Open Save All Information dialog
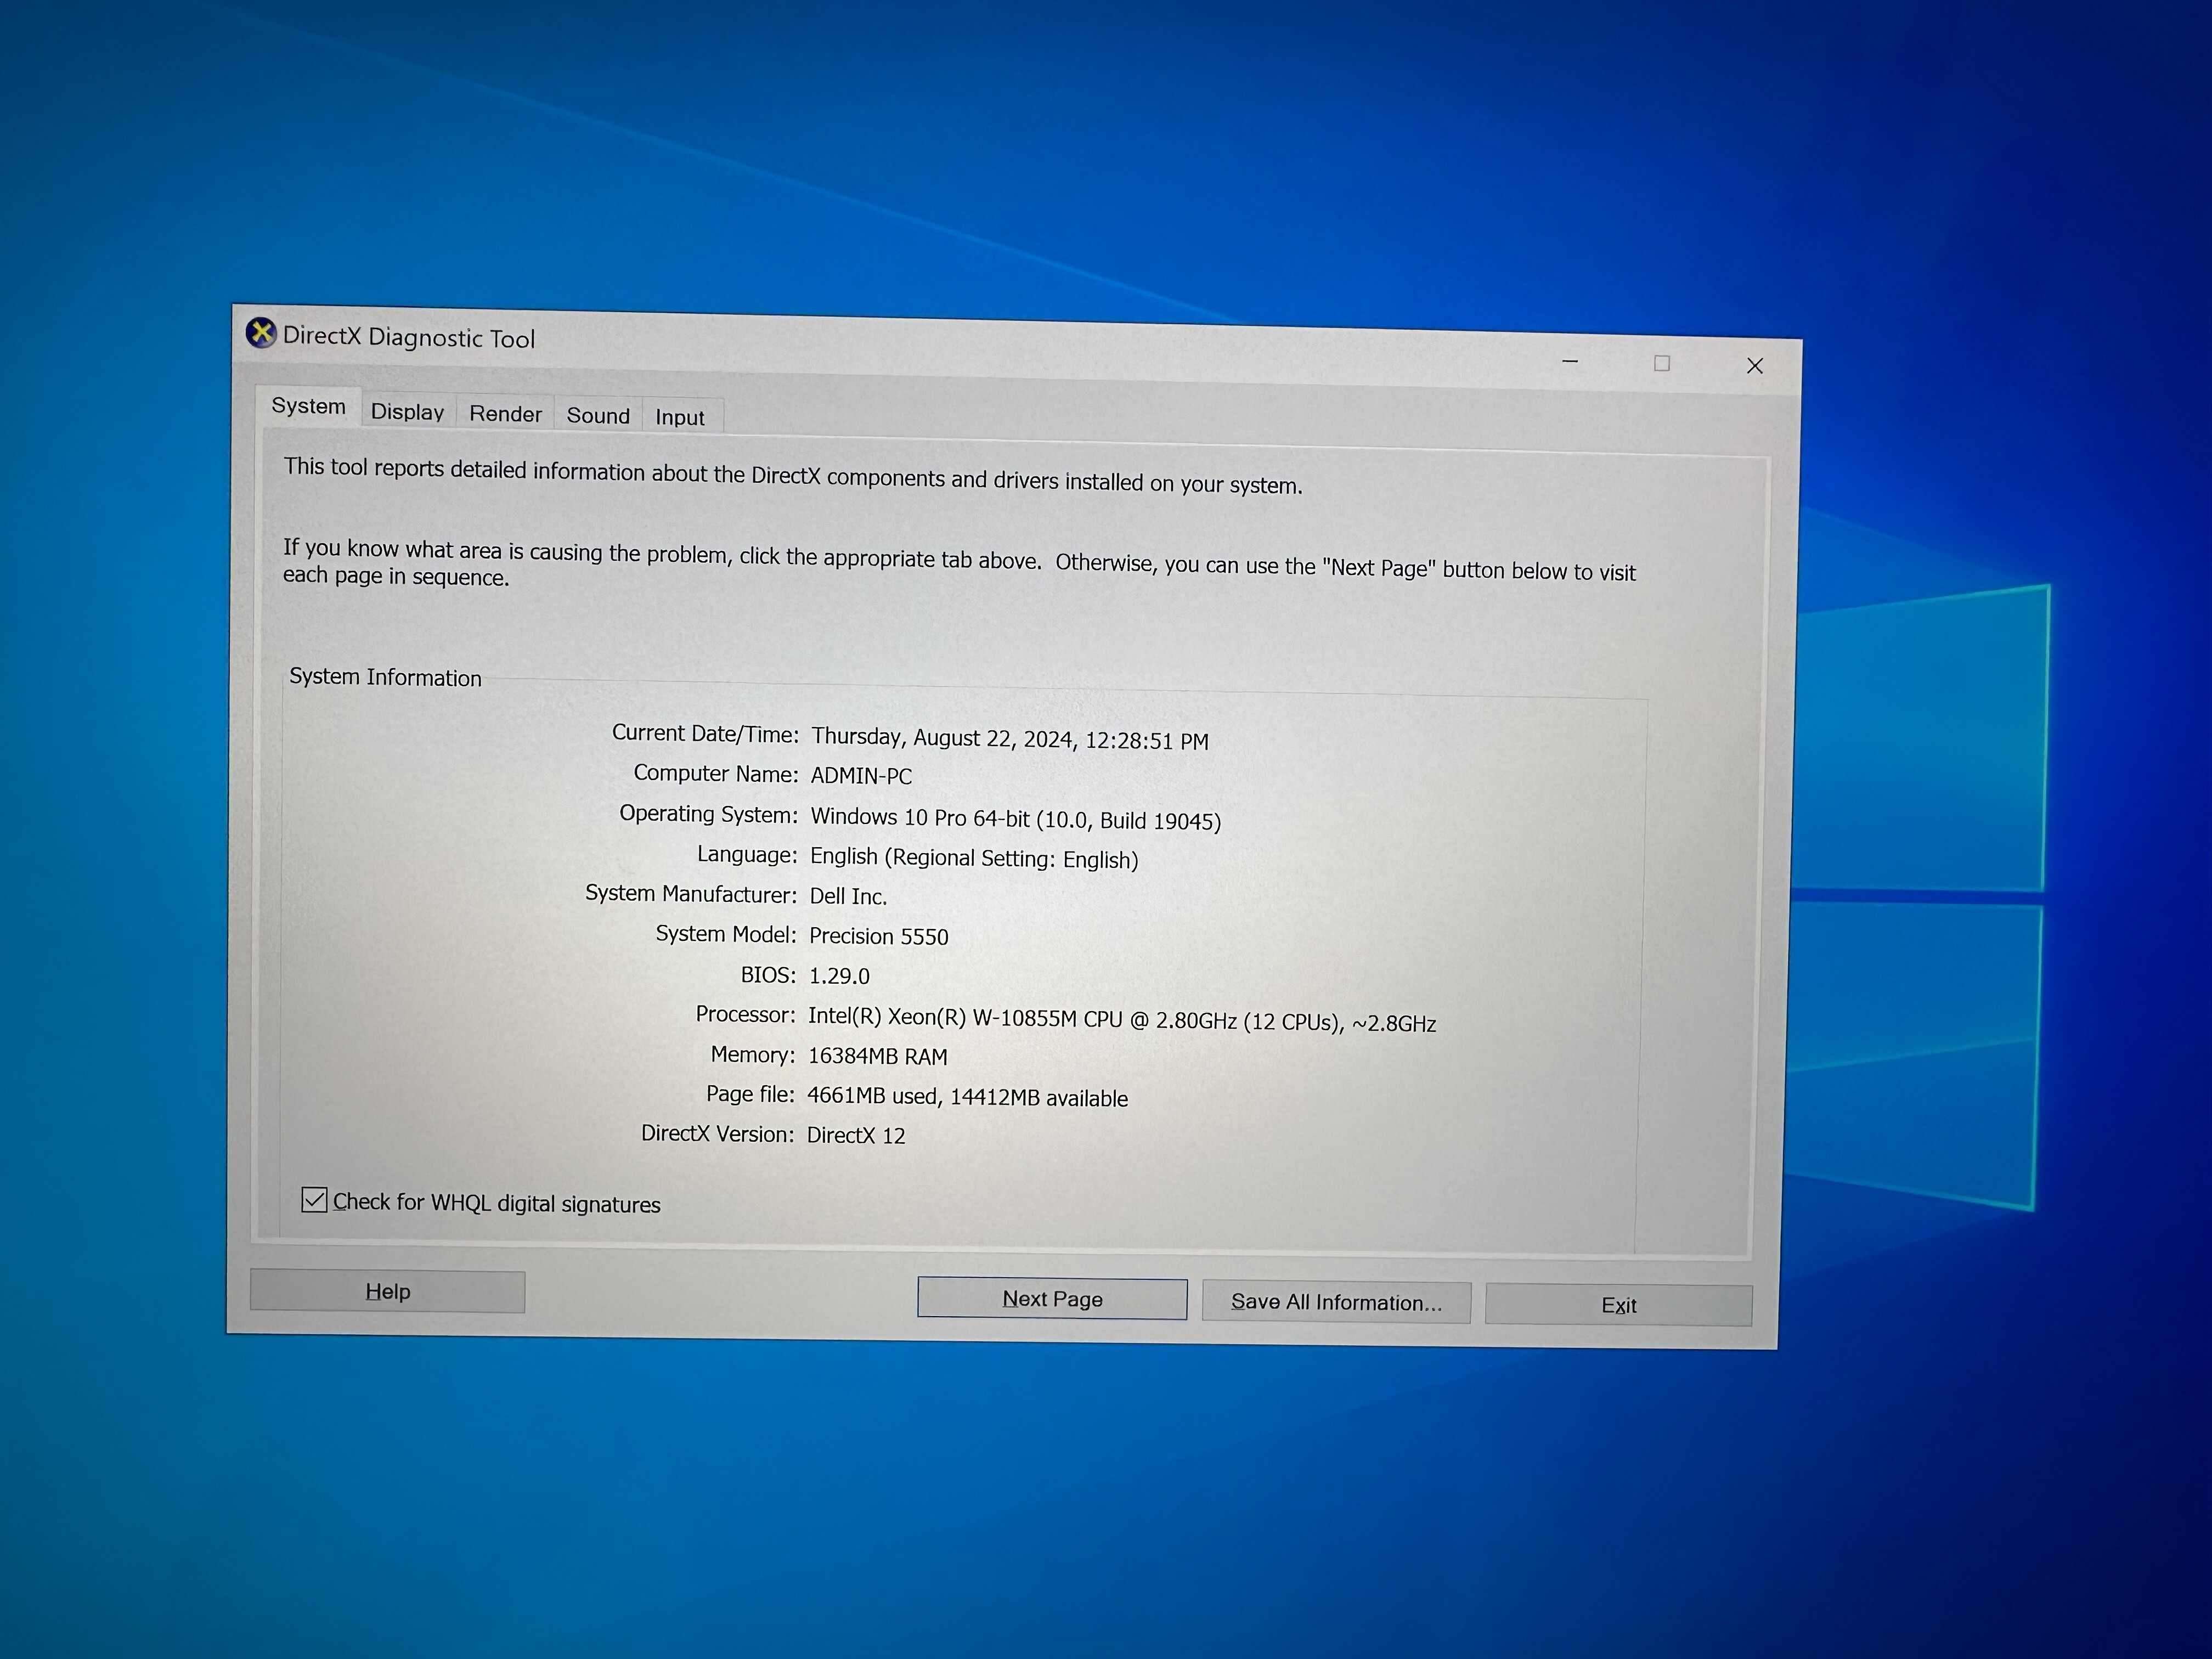Viewport: 2212px width, 1659px height. (x=1336, y=1302)
